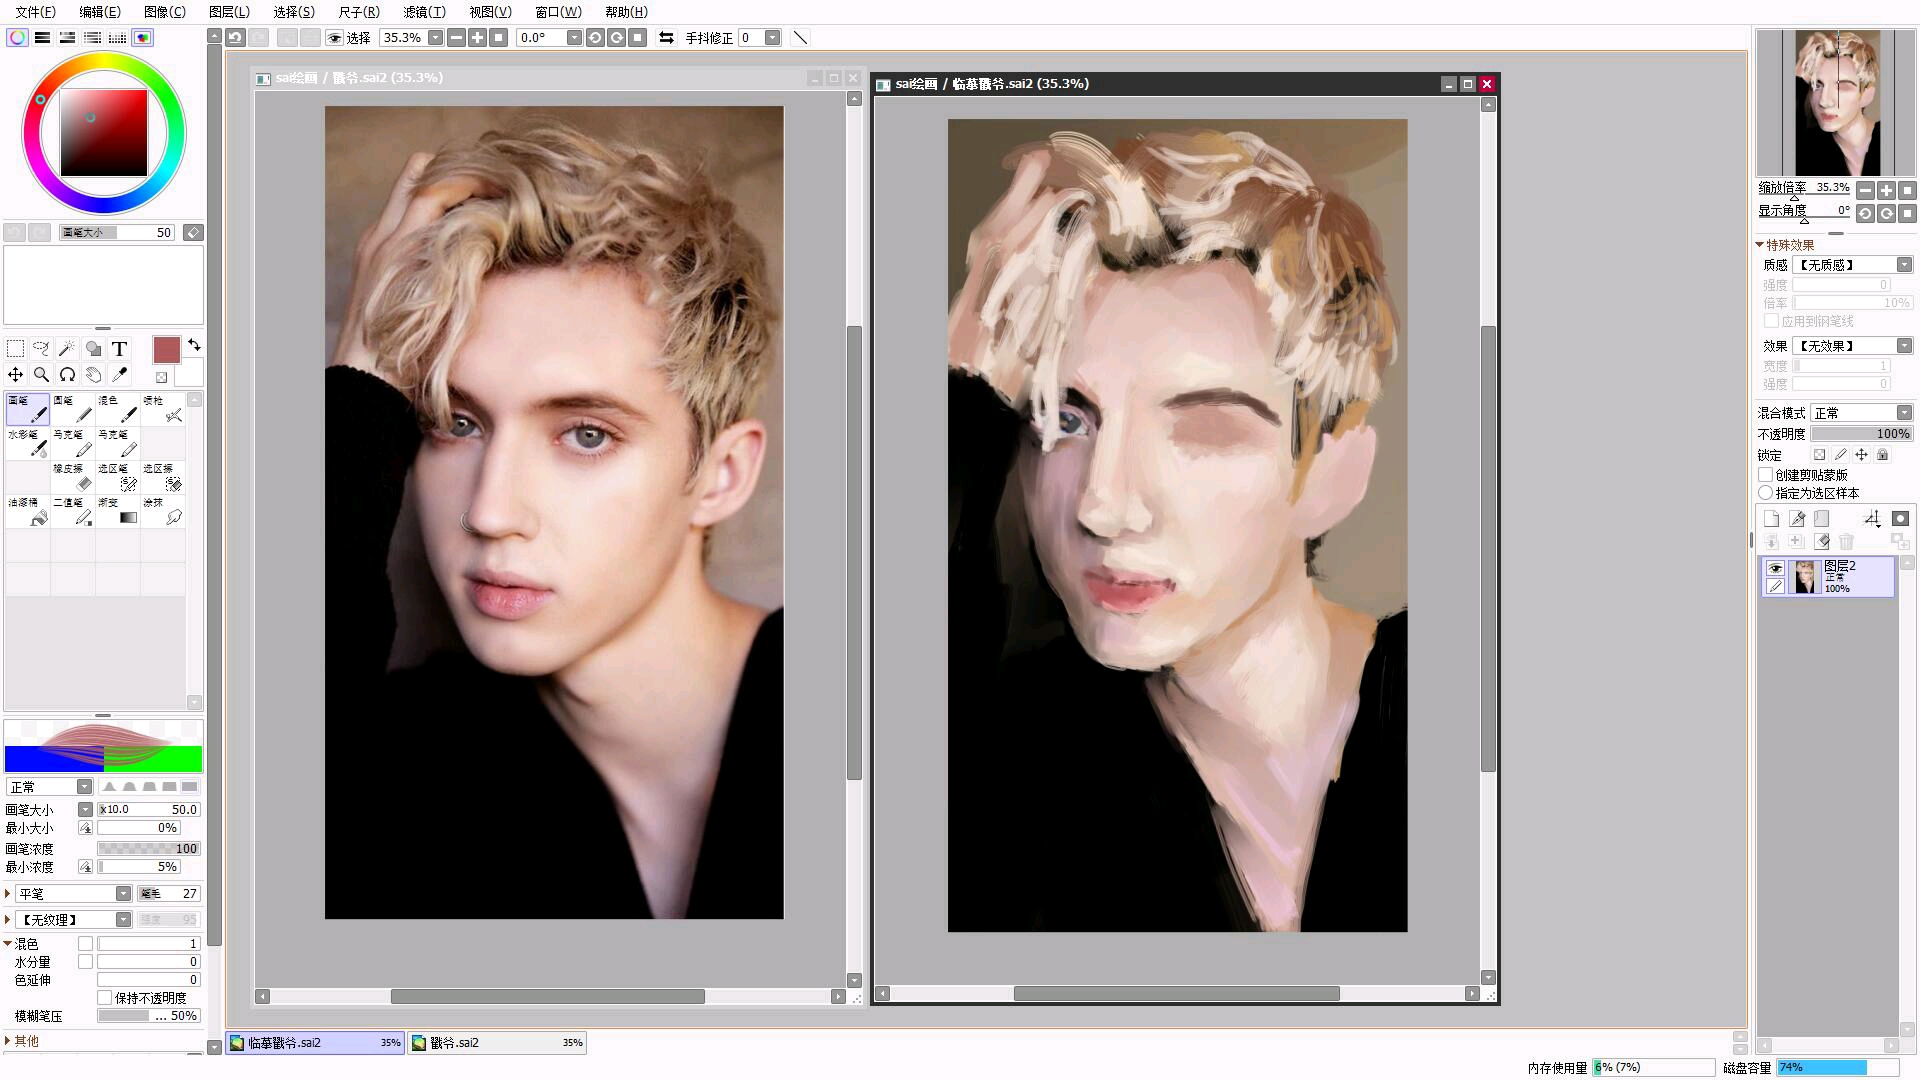Choose the 二值笔 binary pen
The width and height of the screenshot is (1920, 1080).
[x=73, y=511]
